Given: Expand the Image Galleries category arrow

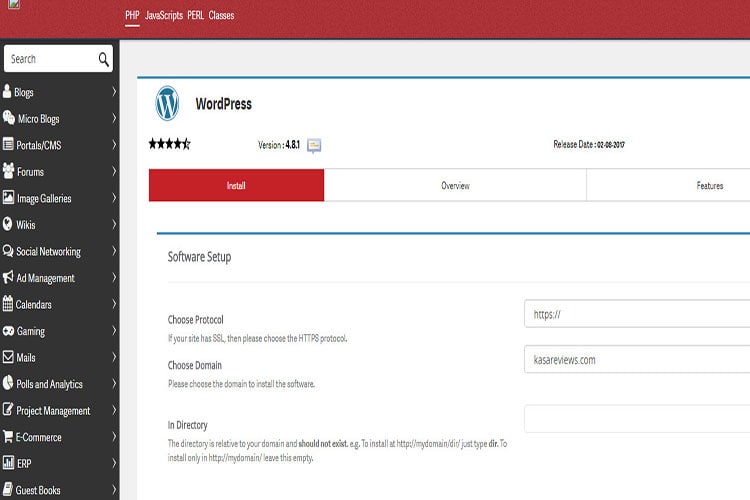Looking at the screenshot, I should (x=114, y=198).
